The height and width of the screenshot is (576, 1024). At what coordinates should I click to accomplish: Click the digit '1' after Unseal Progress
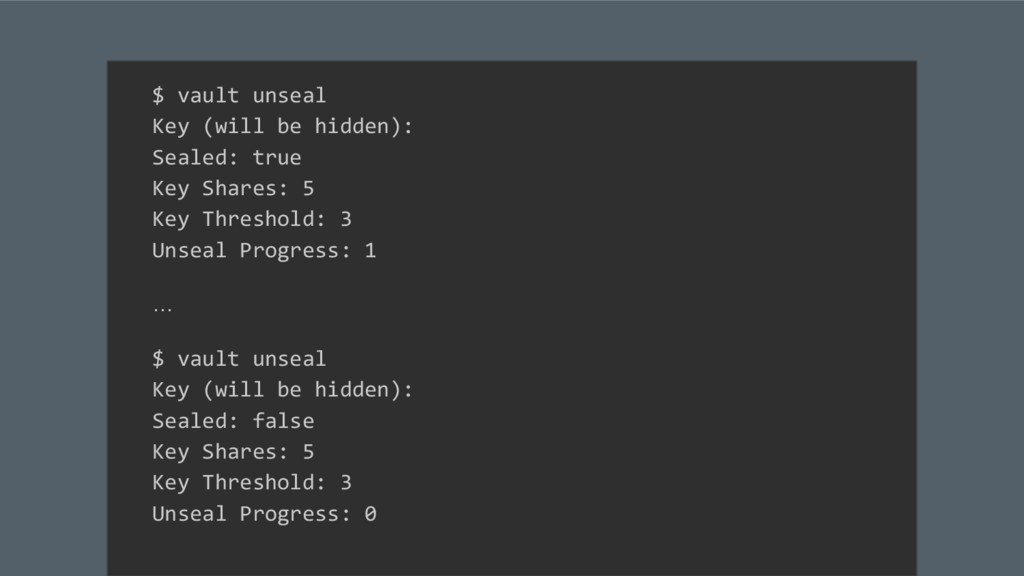370,251
